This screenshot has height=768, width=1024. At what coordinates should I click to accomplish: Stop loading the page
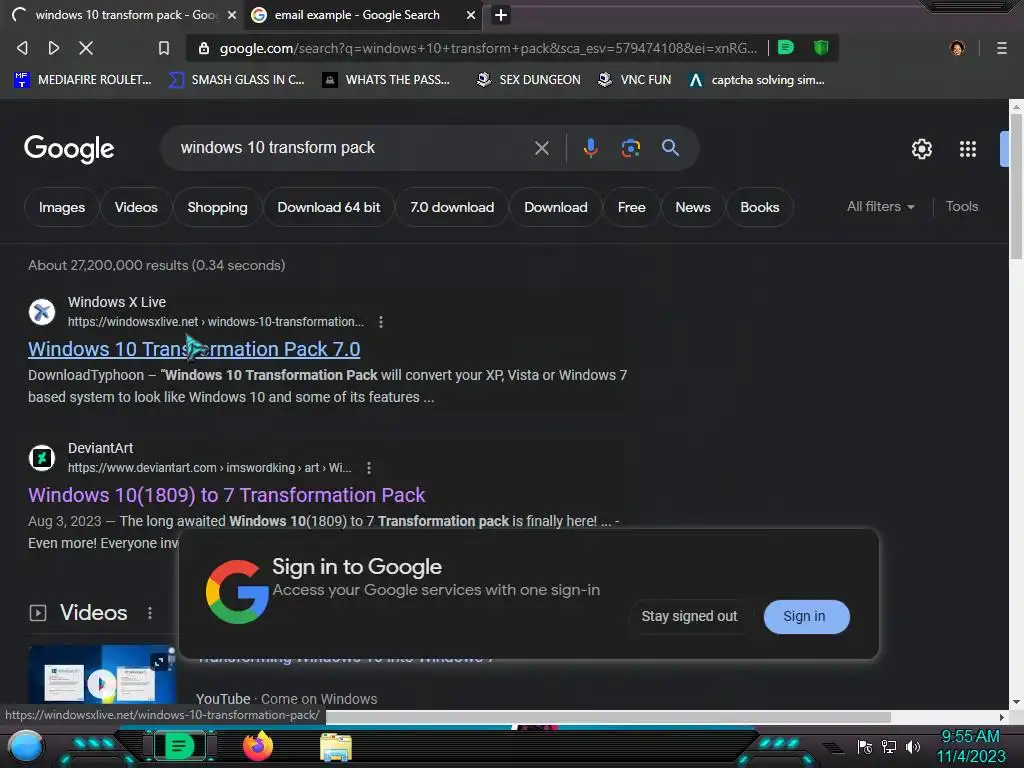point(86,48)
